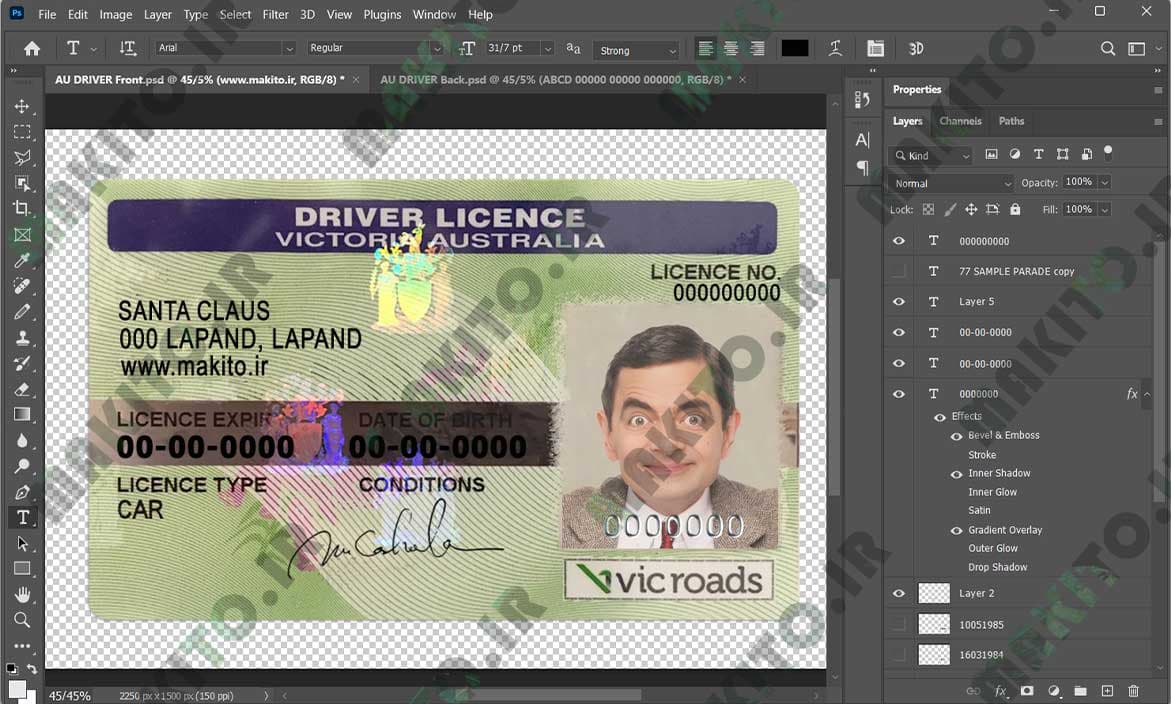Select the History Brush tool

(22, 364)
